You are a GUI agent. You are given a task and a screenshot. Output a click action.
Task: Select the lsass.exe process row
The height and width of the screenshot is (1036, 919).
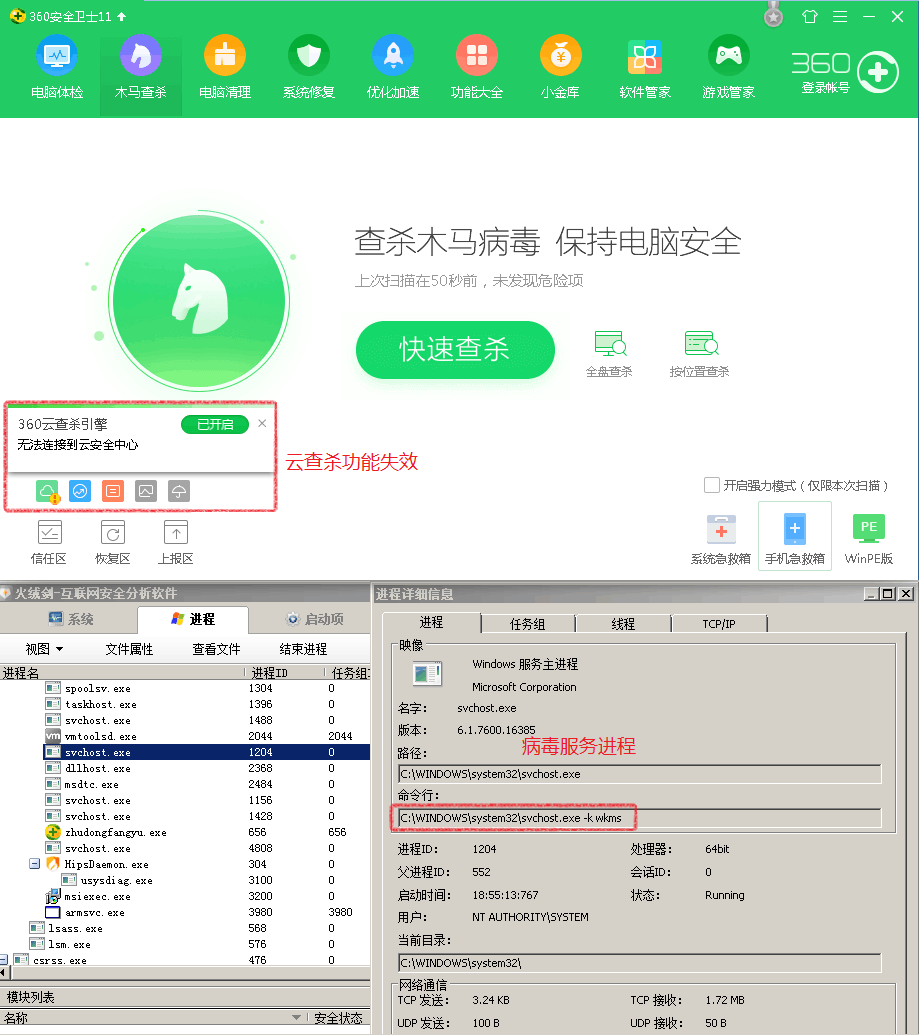(x=185, y=928)
